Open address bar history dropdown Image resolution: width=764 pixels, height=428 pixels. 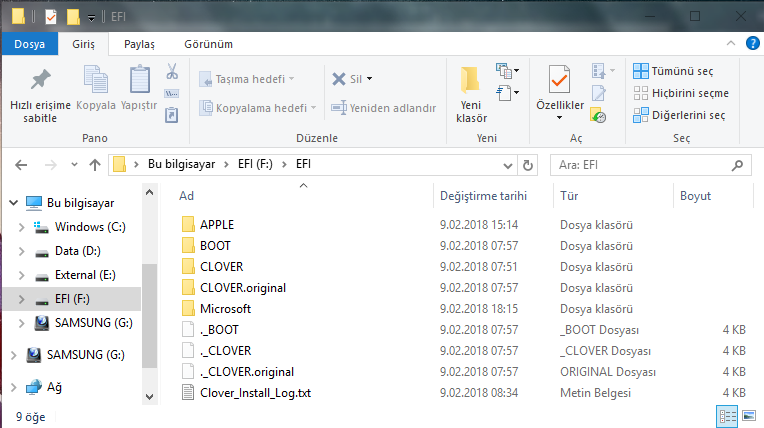point(508,166)
